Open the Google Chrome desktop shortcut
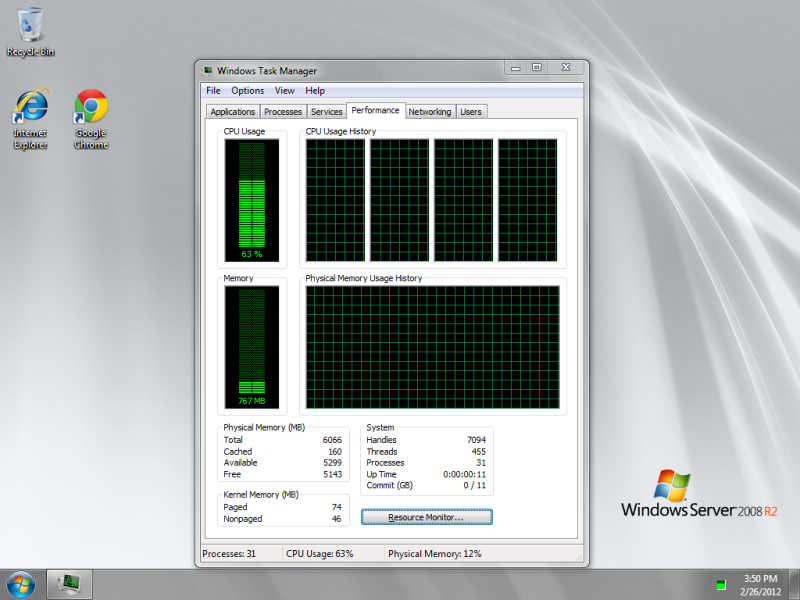Screen dimensions: 800x600 [x=91, y=118]
